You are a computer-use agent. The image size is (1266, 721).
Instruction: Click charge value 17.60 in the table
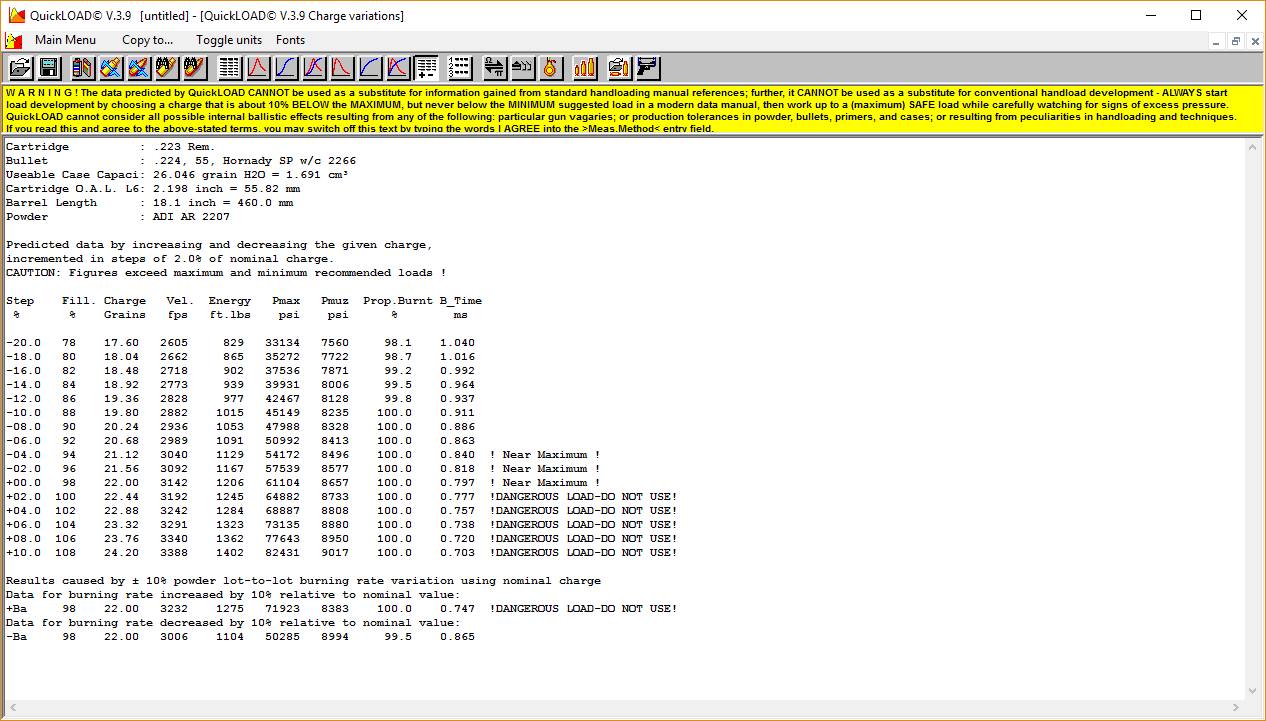coord(121,343)
